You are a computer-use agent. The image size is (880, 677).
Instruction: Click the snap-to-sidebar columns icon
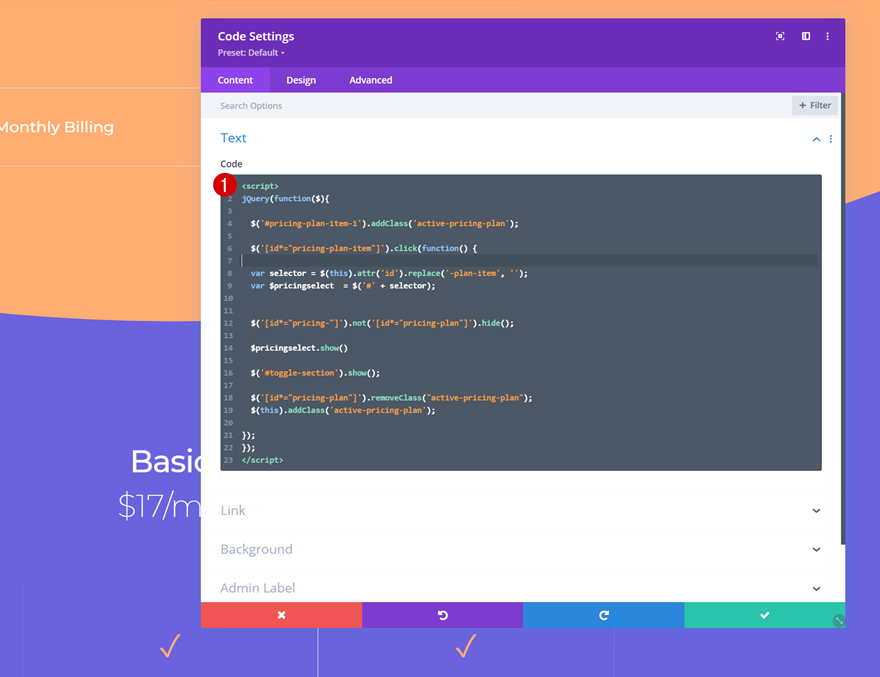point(805,36)
